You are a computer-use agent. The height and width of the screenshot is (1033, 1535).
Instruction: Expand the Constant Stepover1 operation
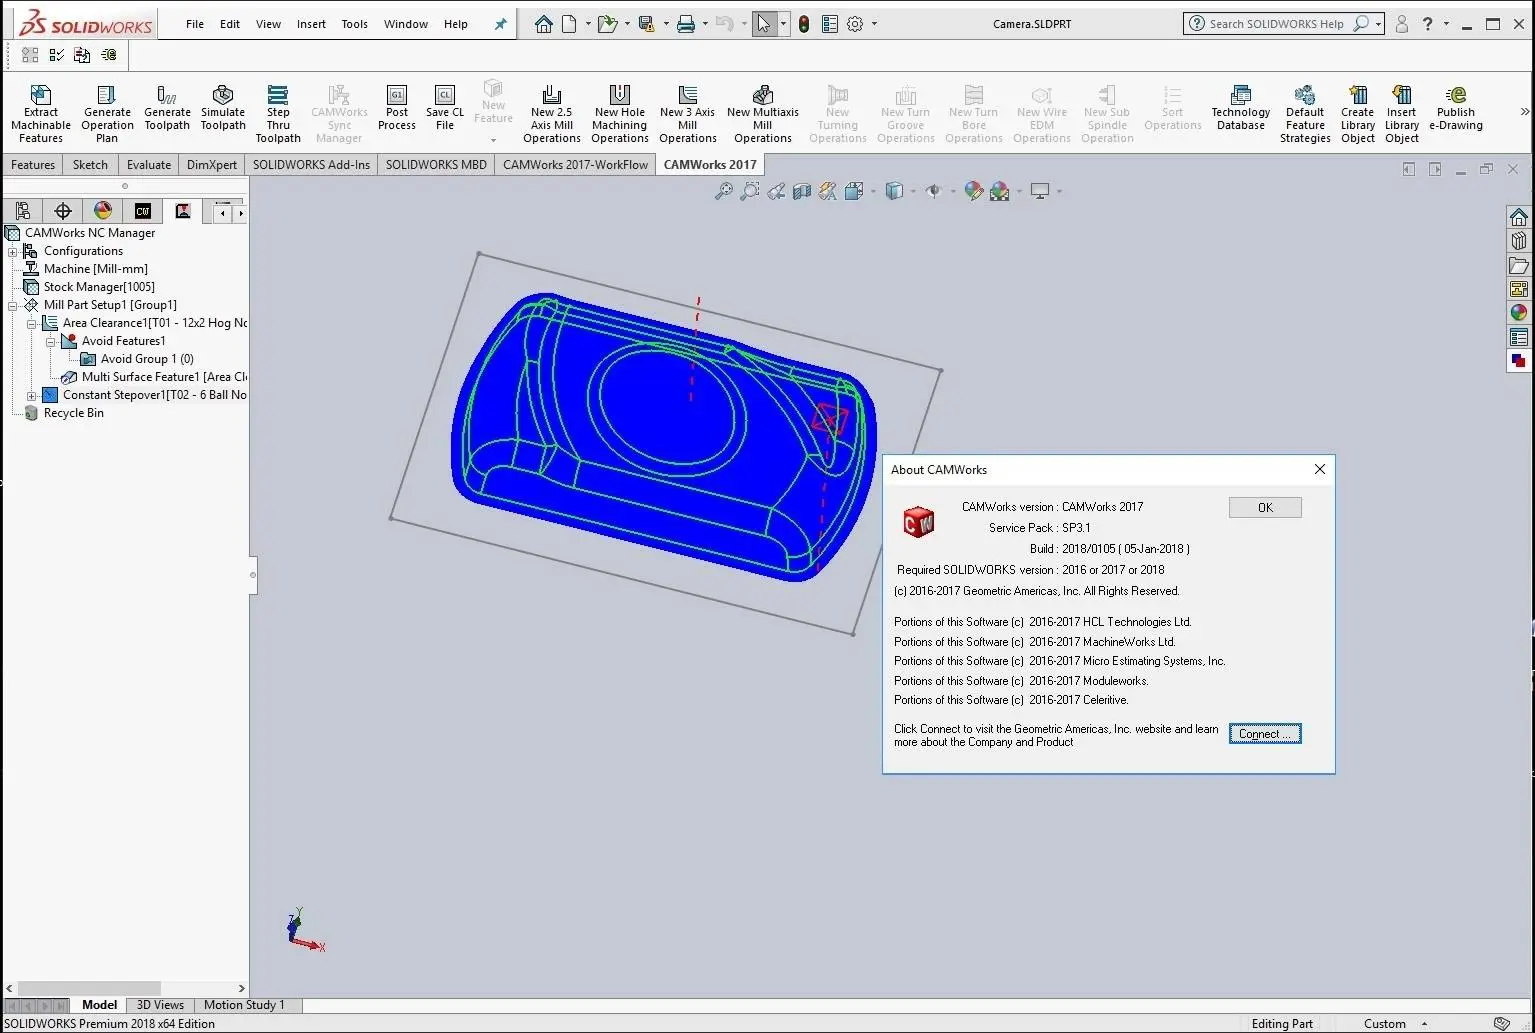tap(32, 395)
